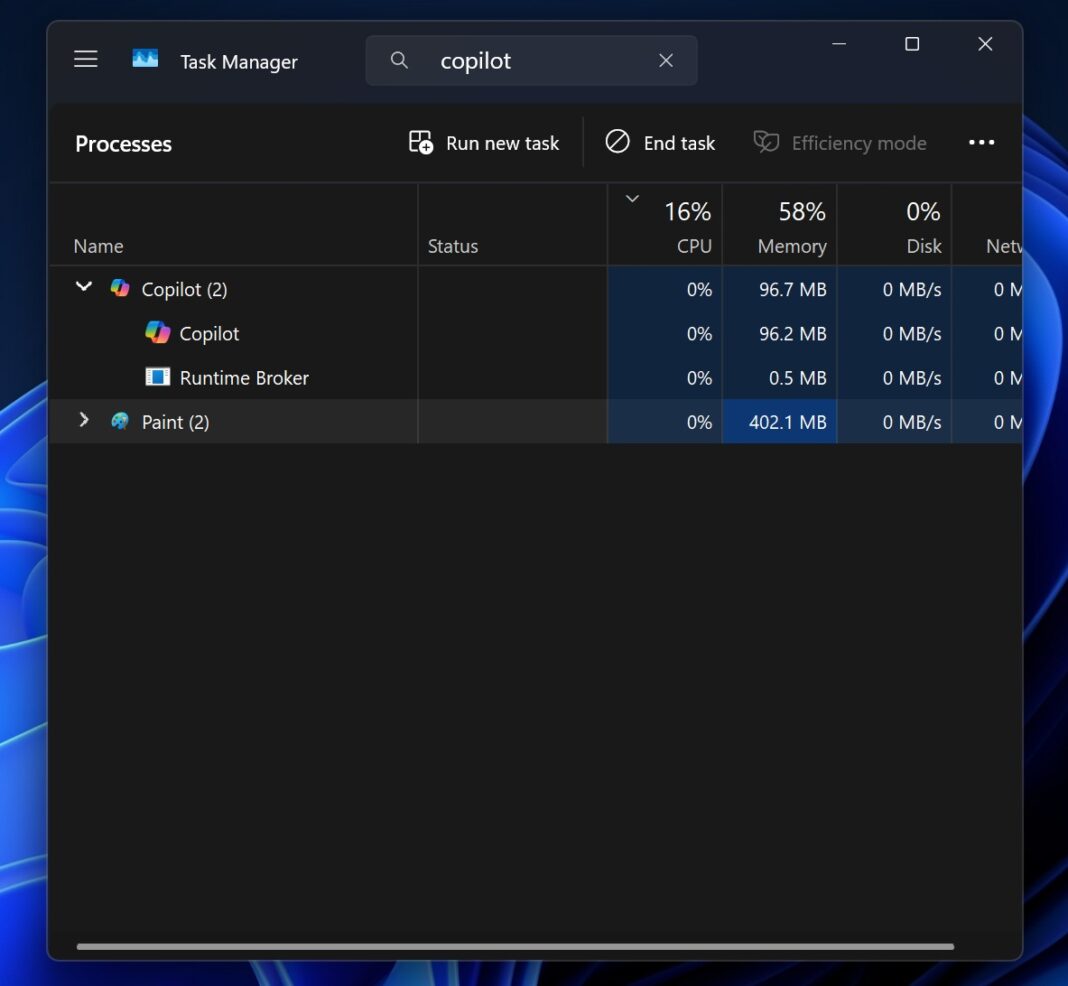
Task: Click the Copilot app icon in the process list
Action: [x=120, y=288]
